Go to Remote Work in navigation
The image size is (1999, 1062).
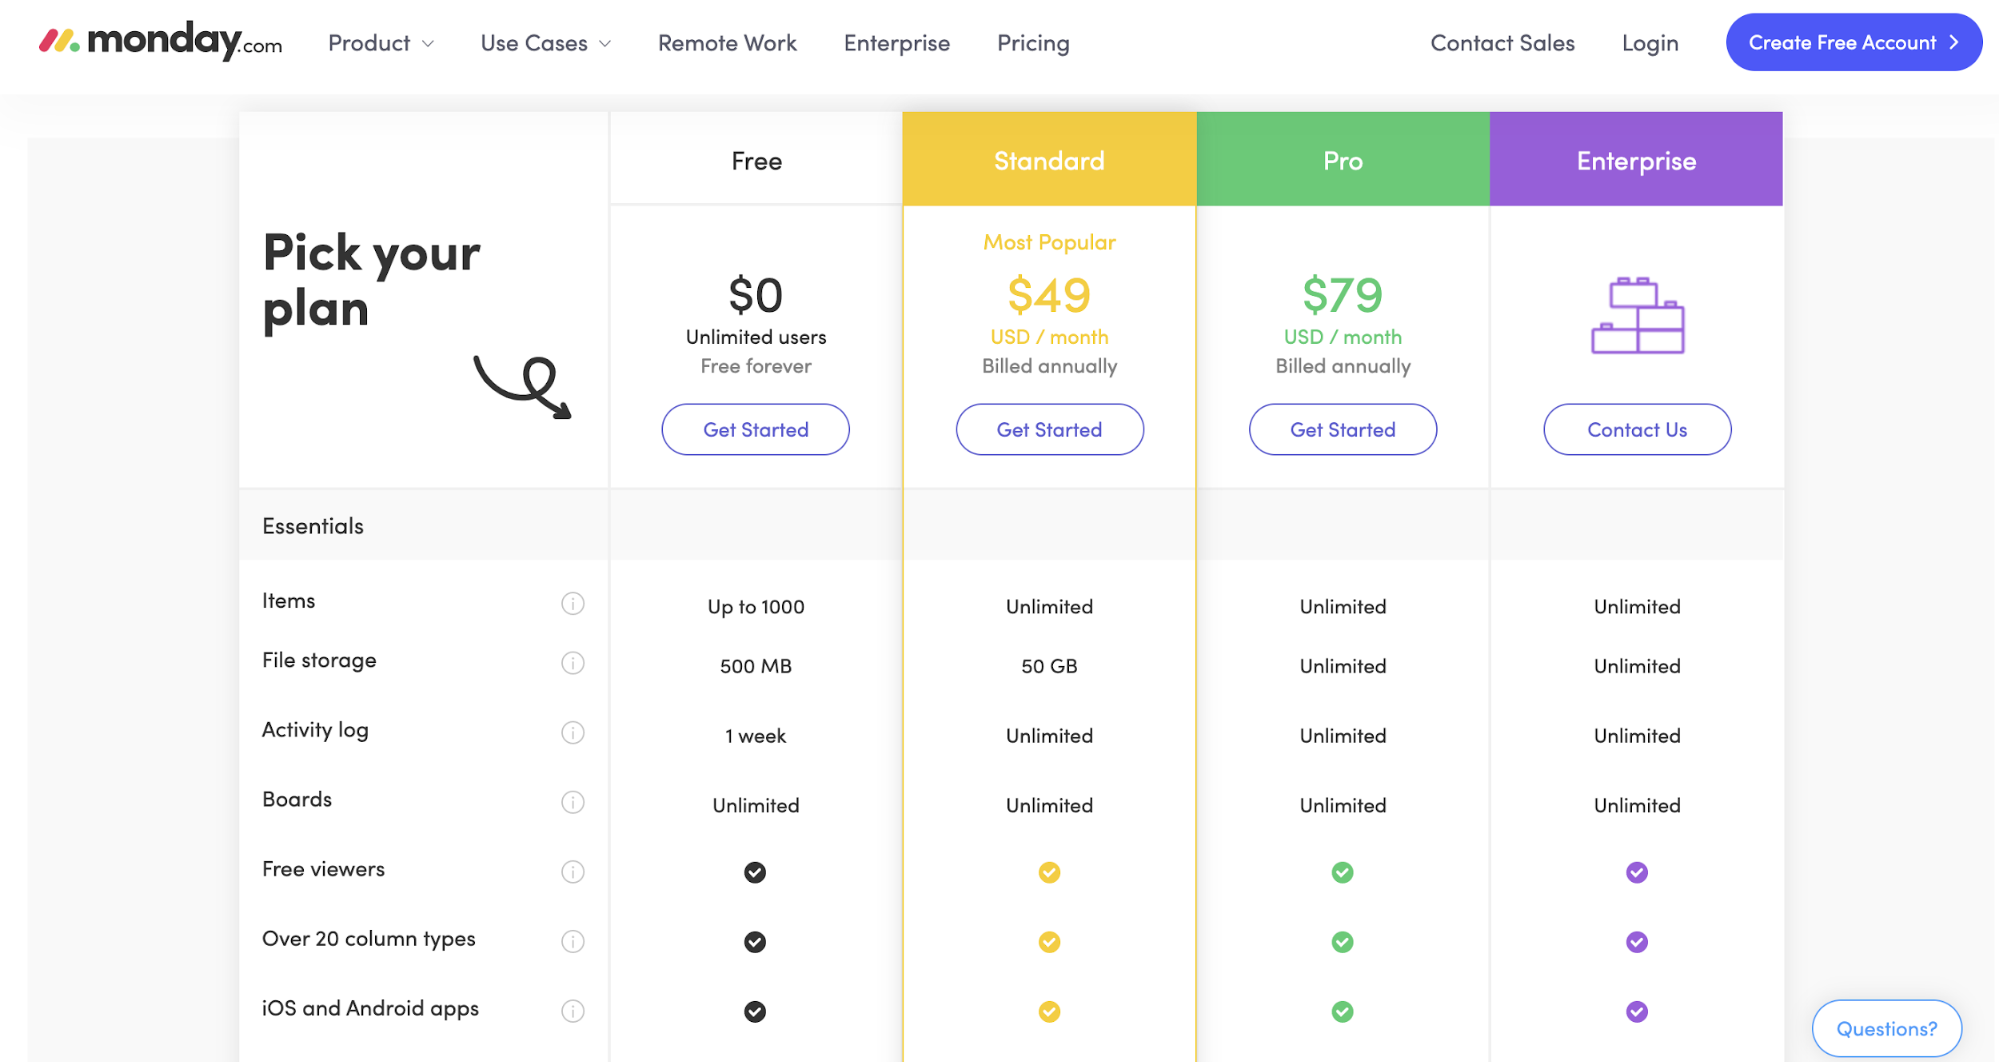[727, 43]
